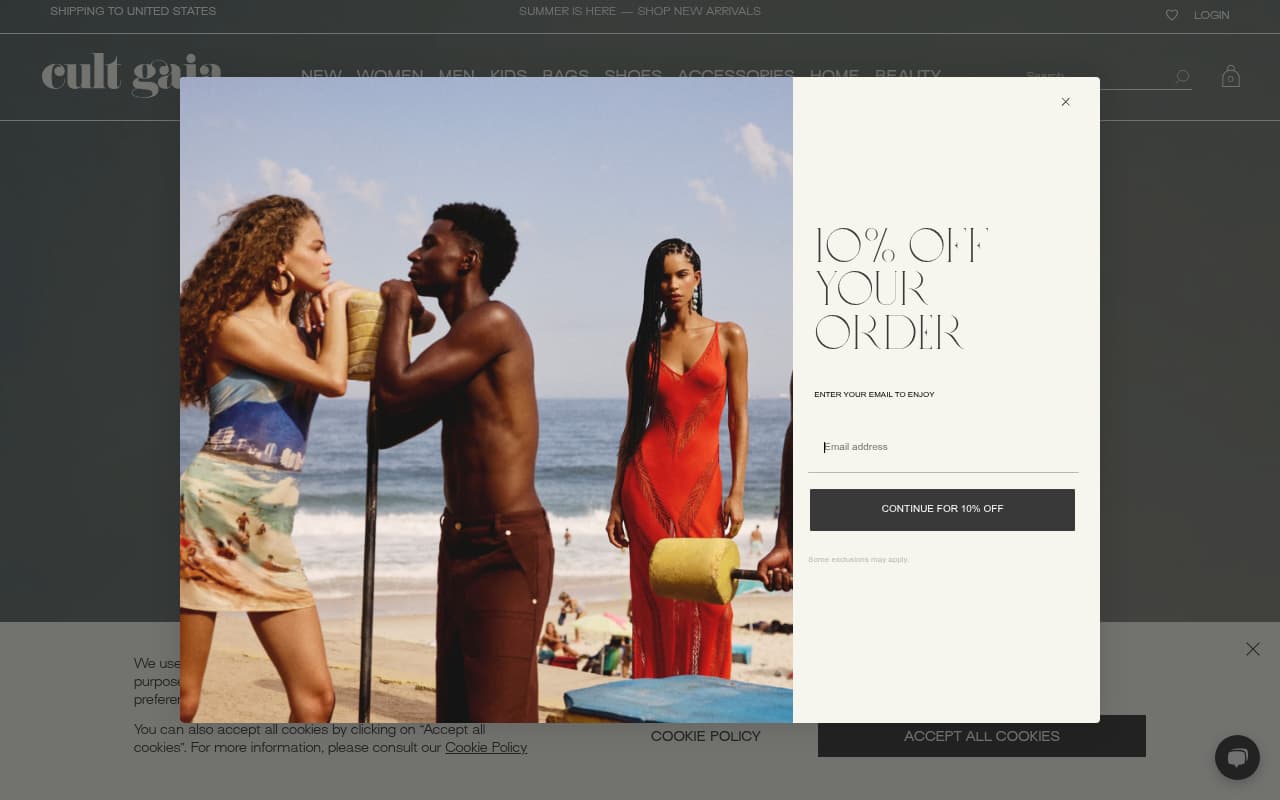This screenshot has height=800, width=1280.
Task: Open the shopping bag icon
Action: click(x=1231, y=76)
